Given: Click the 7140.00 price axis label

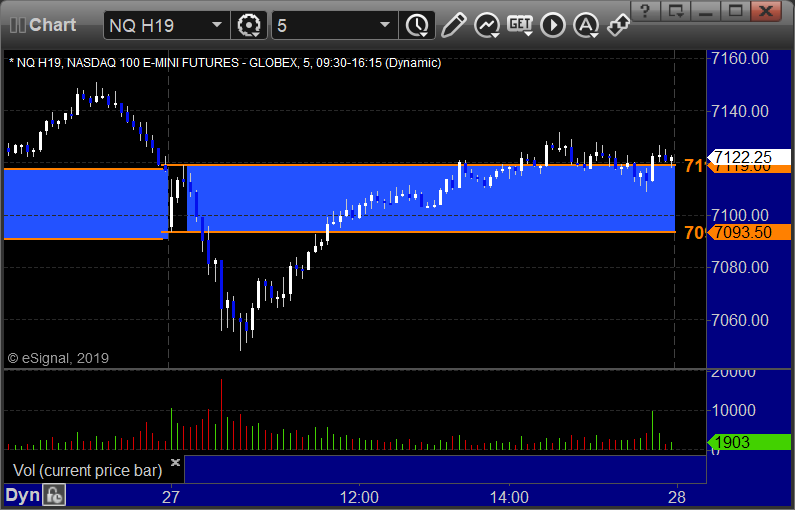Looking at the screenshot, I should [x=740, y=111].
